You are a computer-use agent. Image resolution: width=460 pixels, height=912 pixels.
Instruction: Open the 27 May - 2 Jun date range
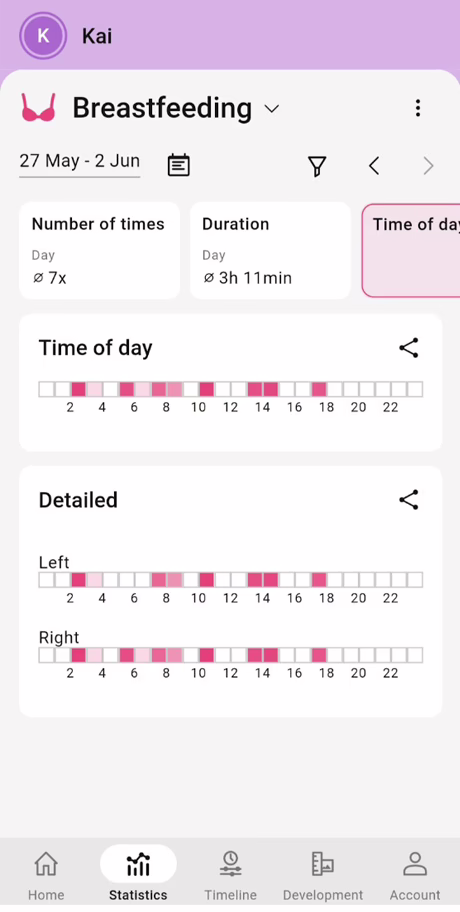(x=80, y=162)
